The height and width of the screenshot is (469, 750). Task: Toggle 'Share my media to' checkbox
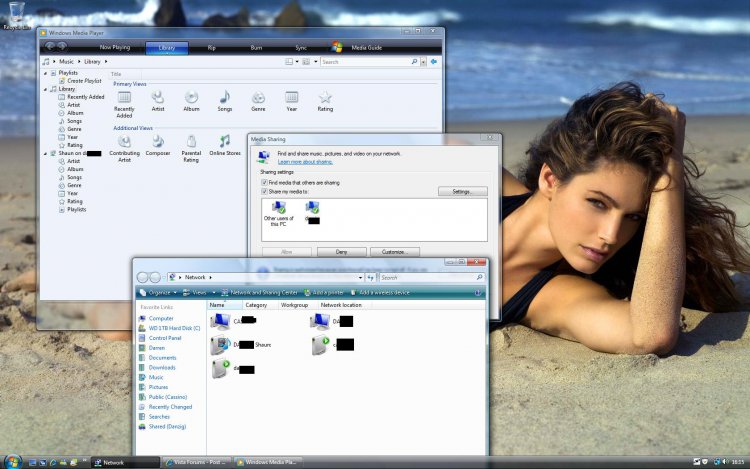[x=264, y=191]
